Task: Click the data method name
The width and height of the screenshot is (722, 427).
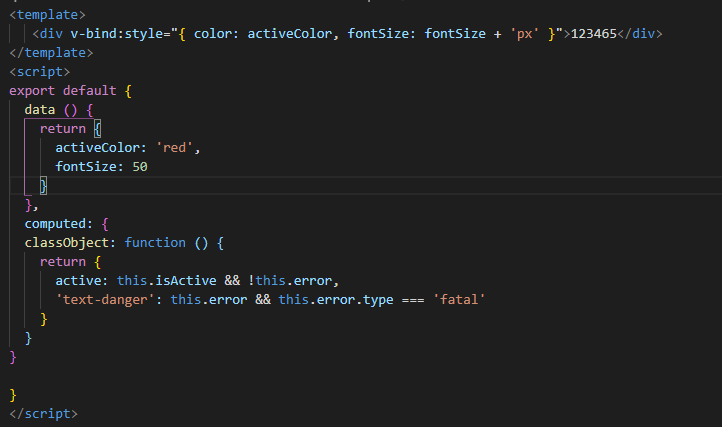Action: pyautogui.click(x=40, y=110)
